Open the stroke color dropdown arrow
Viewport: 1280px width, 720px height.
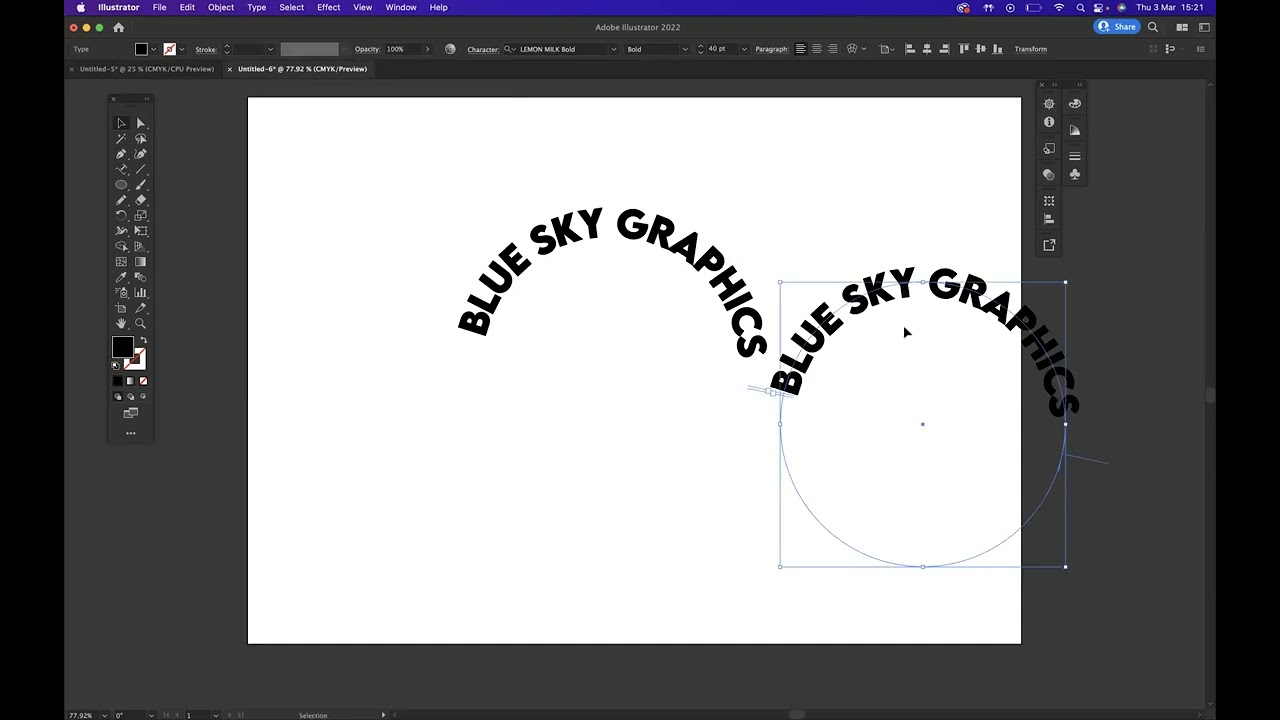181,49
